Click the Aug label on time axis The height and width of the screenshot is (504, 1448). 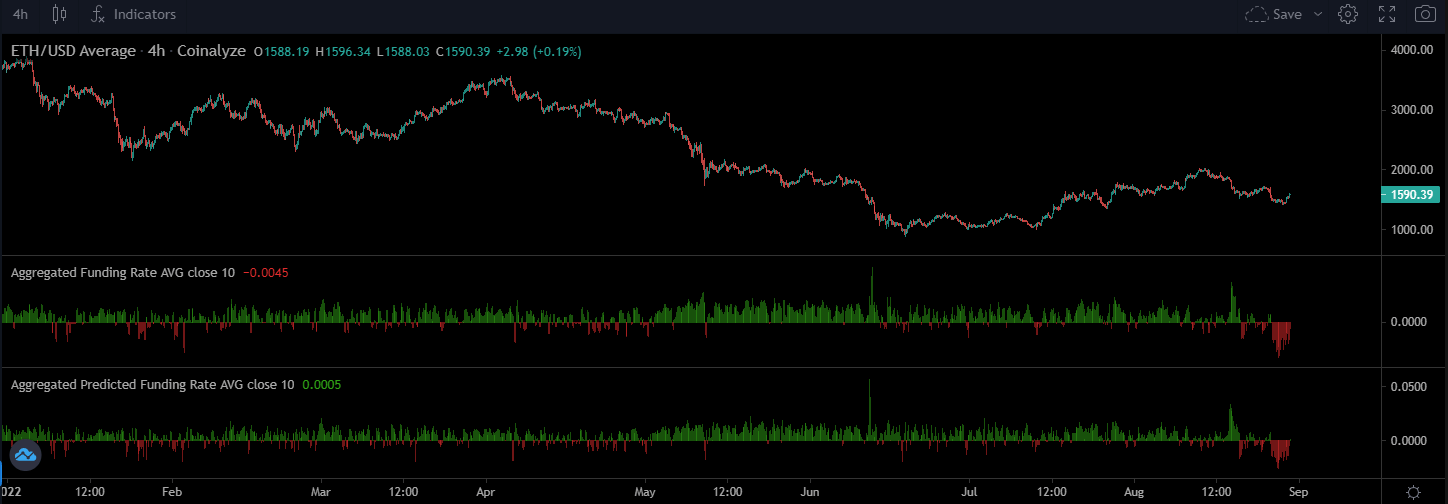1133,492
